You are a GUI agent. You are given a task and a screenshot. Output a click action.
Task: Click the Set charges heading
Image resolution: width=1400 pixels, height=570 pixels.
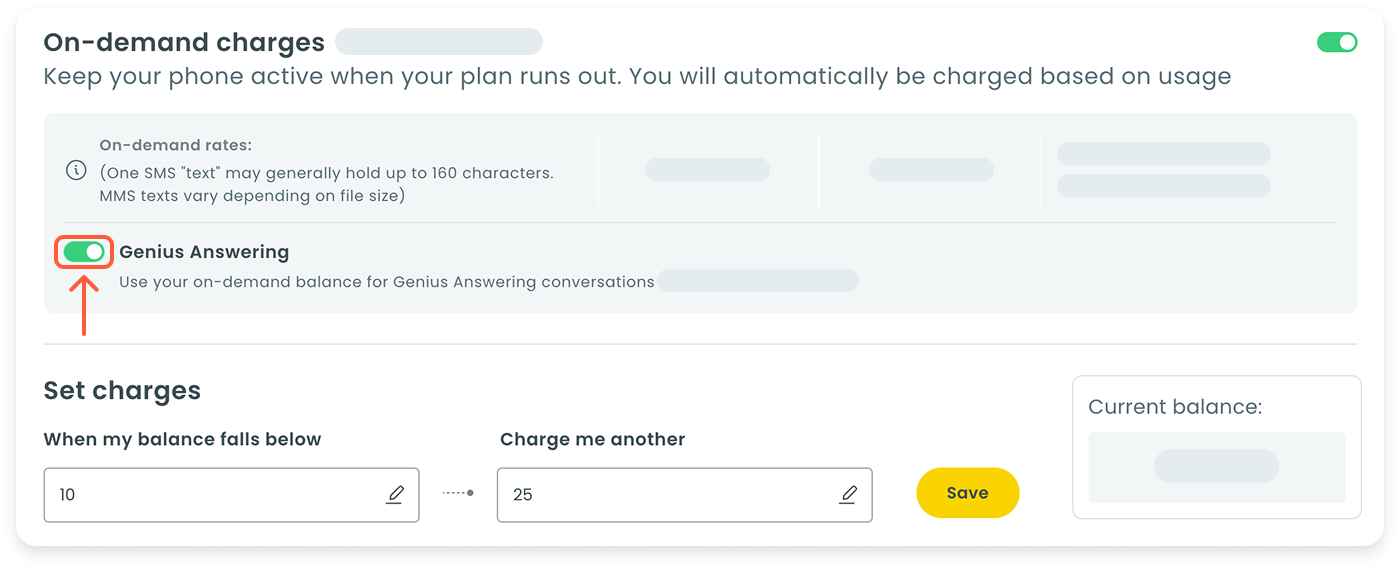tap(122, 390)
